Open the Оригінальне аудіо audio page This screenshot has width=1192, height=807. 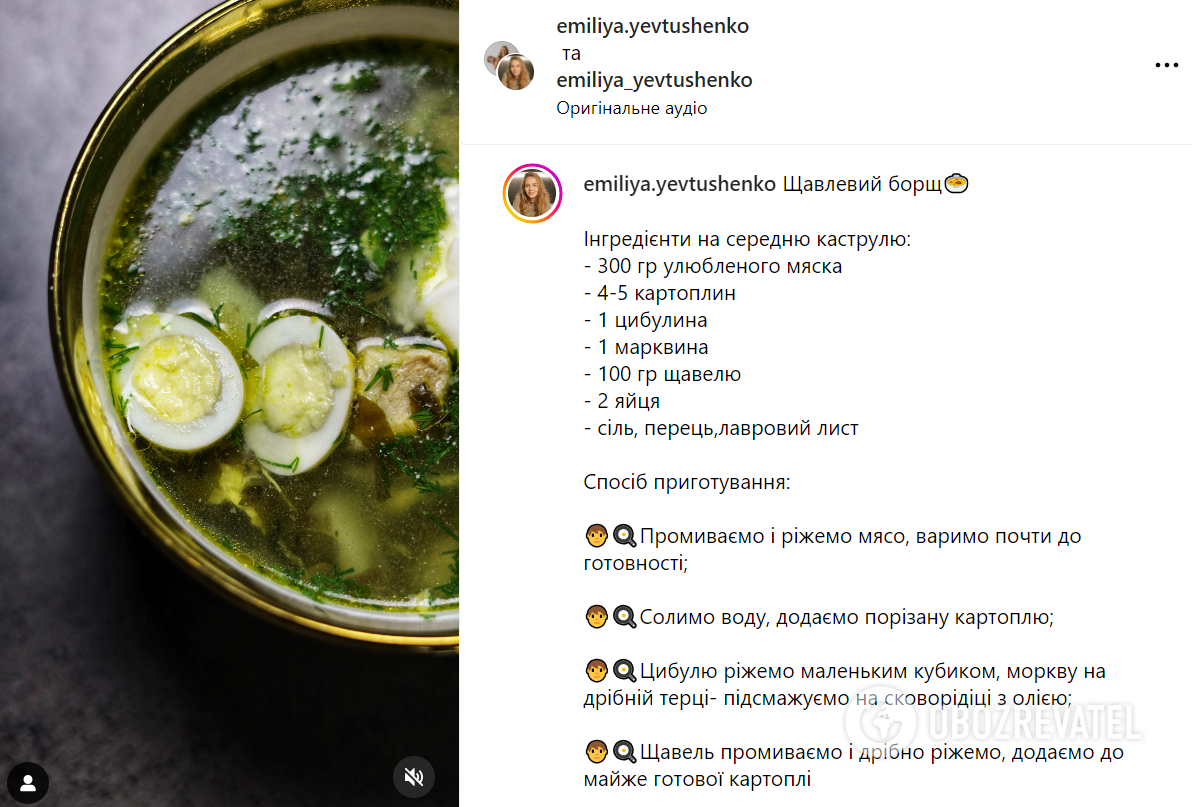click(631, 108)
